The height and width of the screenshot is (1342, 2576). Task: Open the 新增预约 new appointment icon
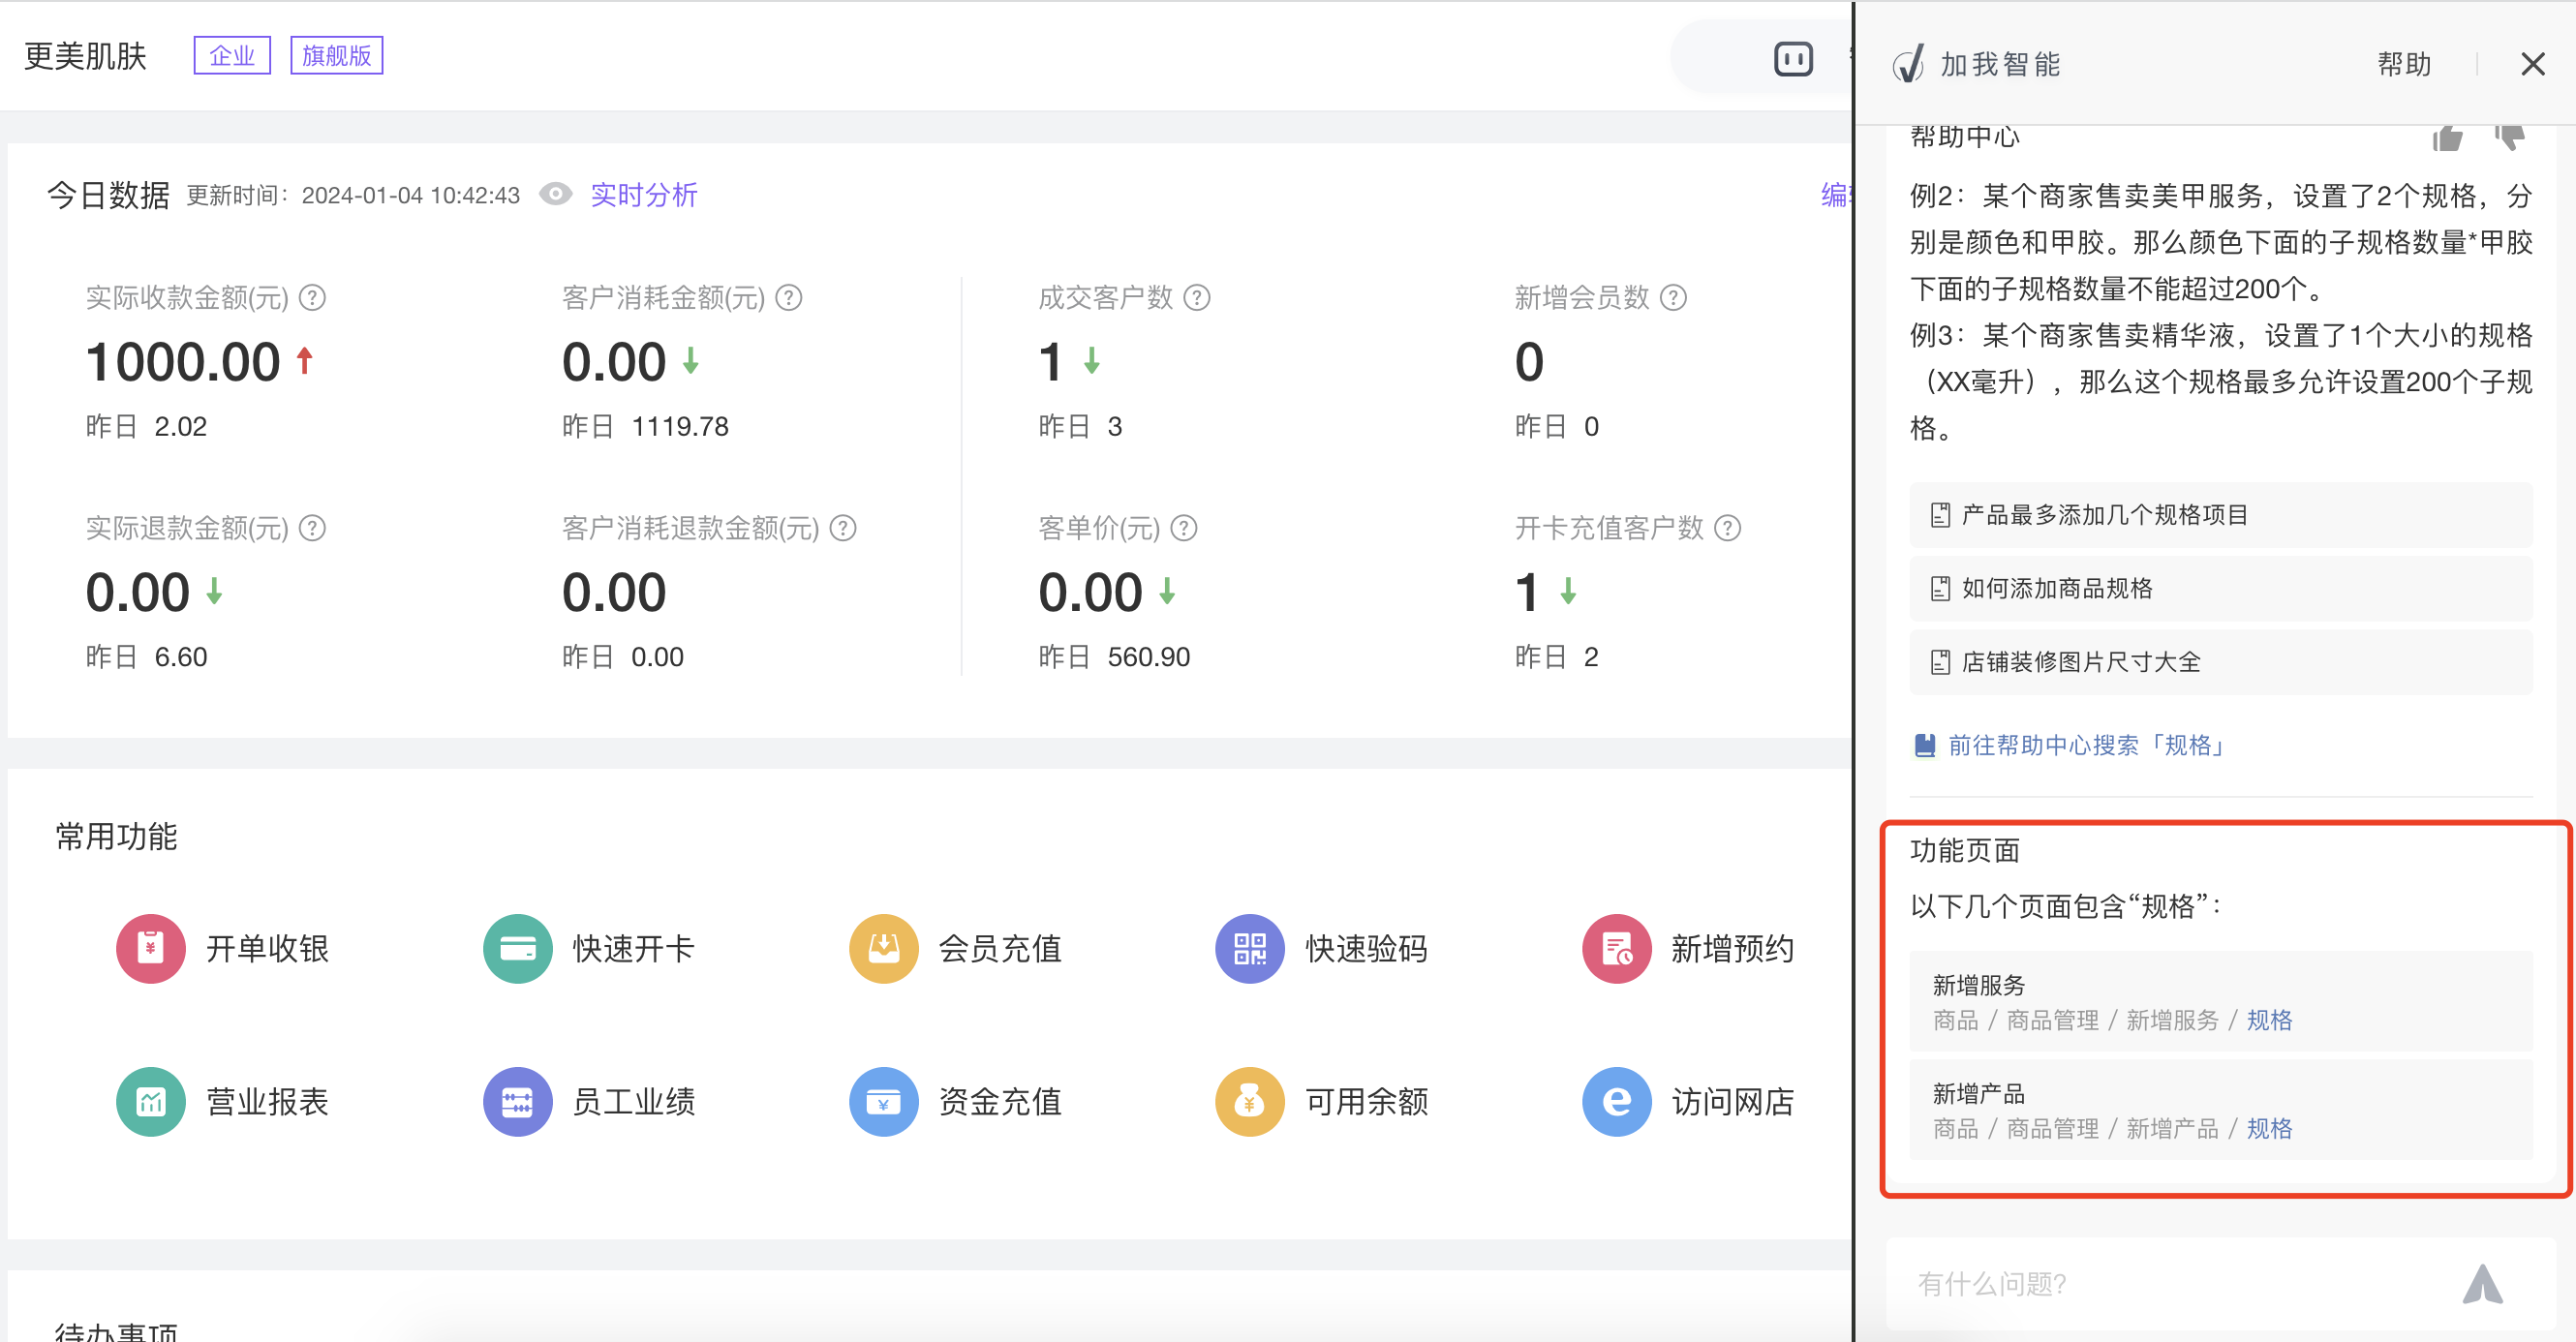1616,948
